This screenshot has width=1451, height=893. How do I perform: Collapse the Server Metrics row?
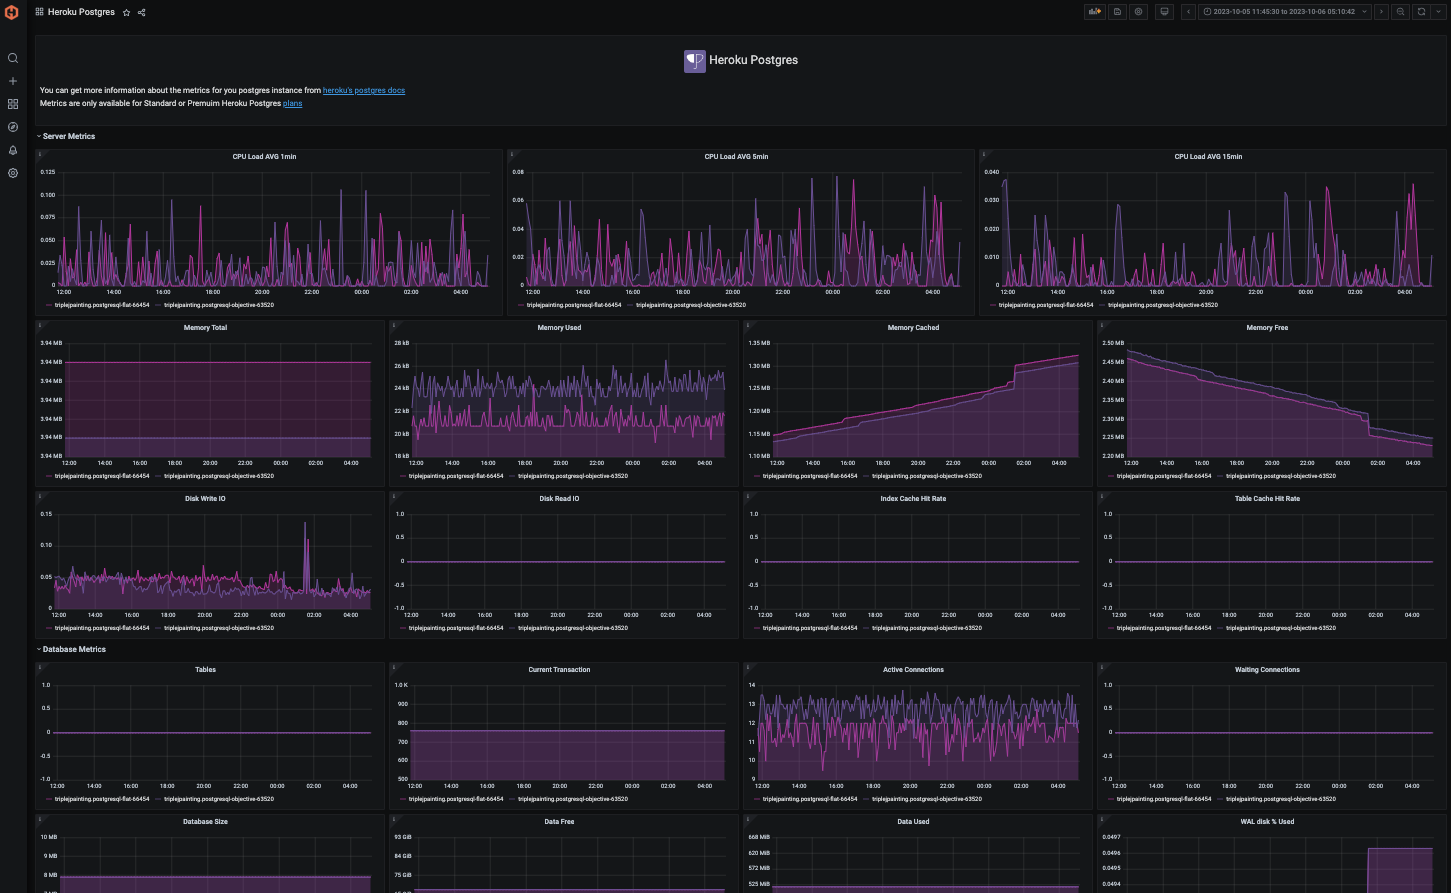pos(66,136)
